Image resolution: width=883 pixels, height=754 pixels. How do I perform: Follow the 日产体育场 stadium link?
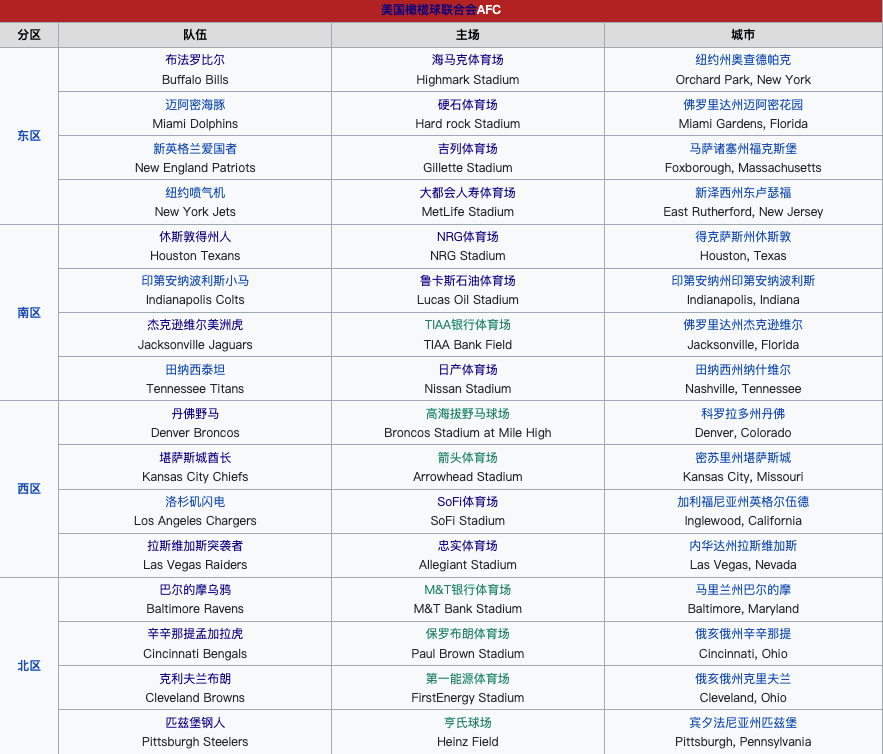click(467, 369)
